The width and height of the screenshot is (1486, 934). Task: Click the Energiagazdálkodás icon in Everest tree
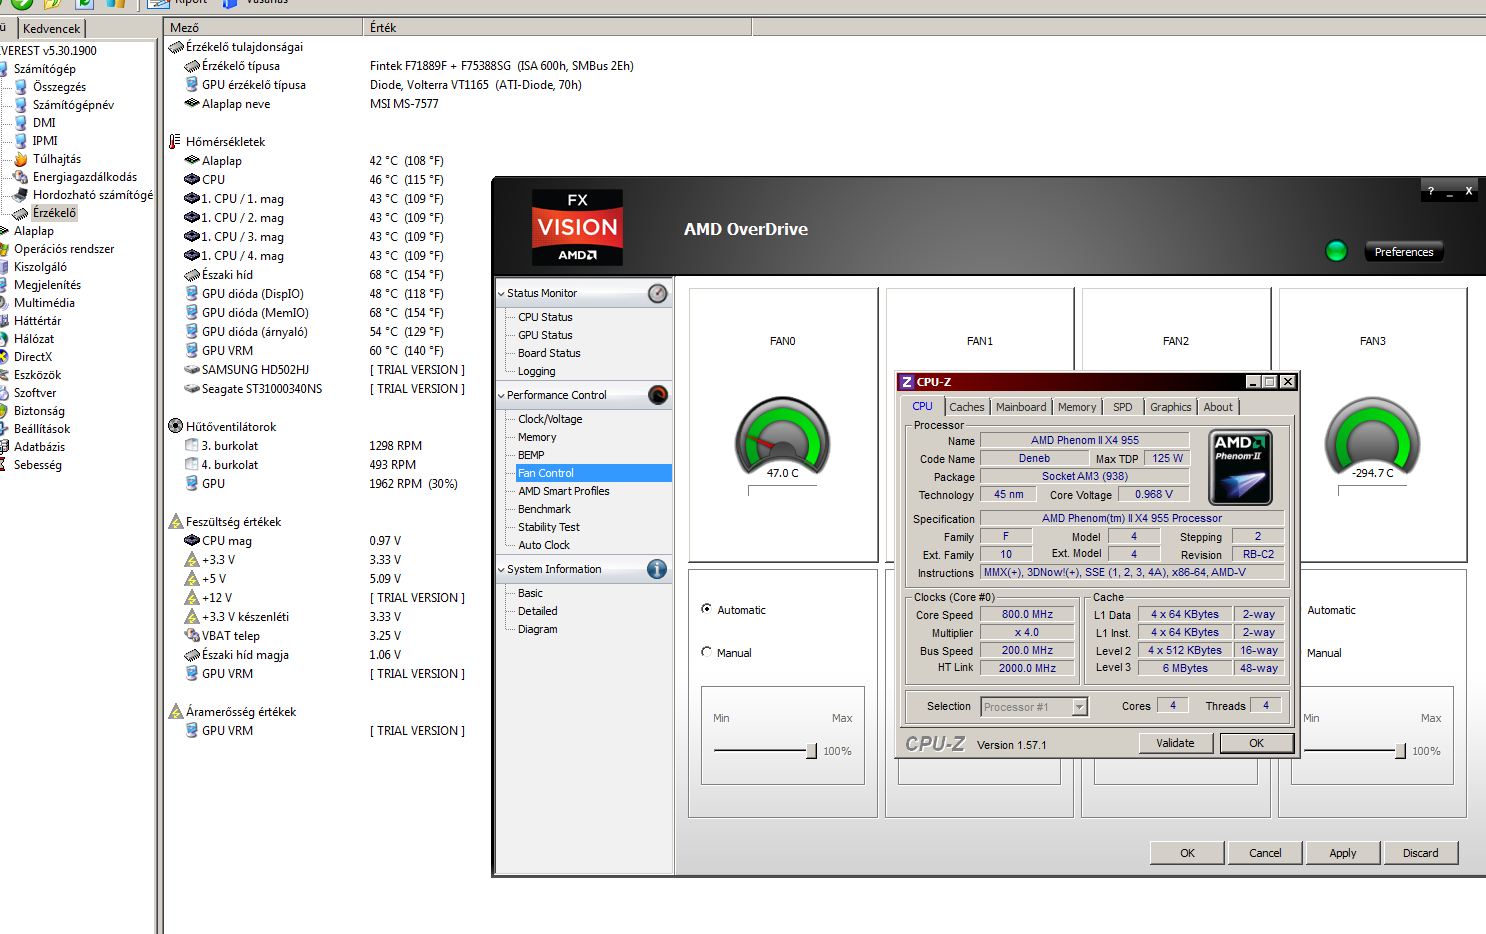[x=21, y=177]
